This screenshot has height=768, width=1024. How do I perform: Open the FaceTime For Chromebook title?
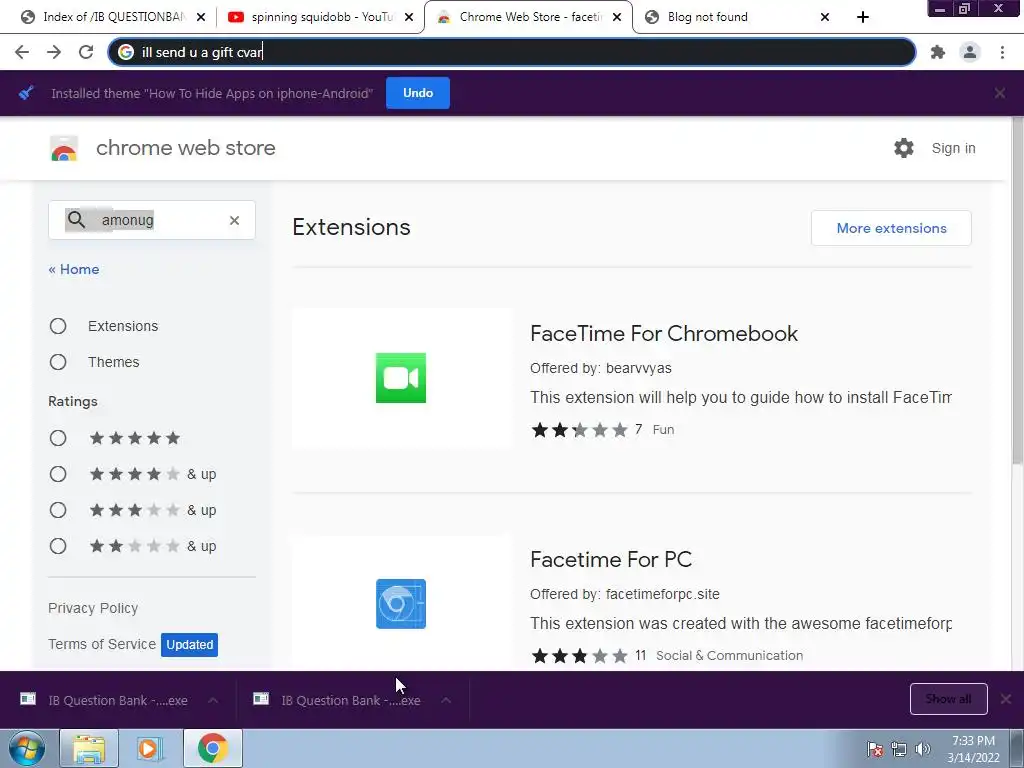(x=664, y=334)
